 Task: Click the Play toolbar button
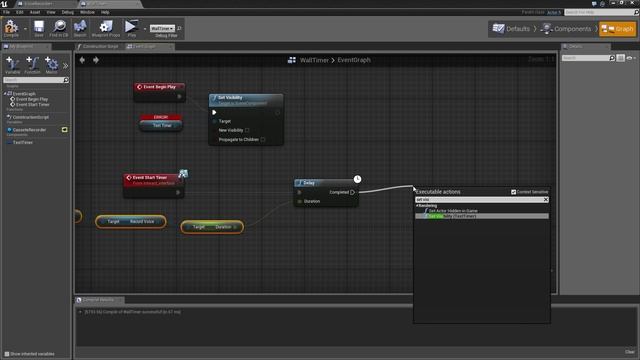[x=131, y=27]
